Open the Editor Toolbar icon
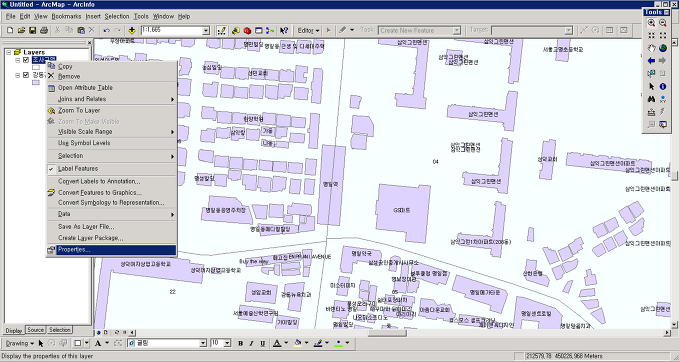The width and height of the screenshot is (680, 362). [222, 30]
